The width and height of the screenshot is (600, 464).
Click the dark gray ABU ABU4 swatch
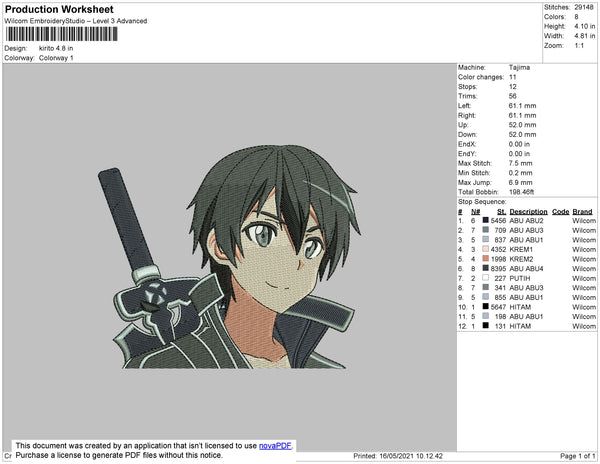click(486, 268)
